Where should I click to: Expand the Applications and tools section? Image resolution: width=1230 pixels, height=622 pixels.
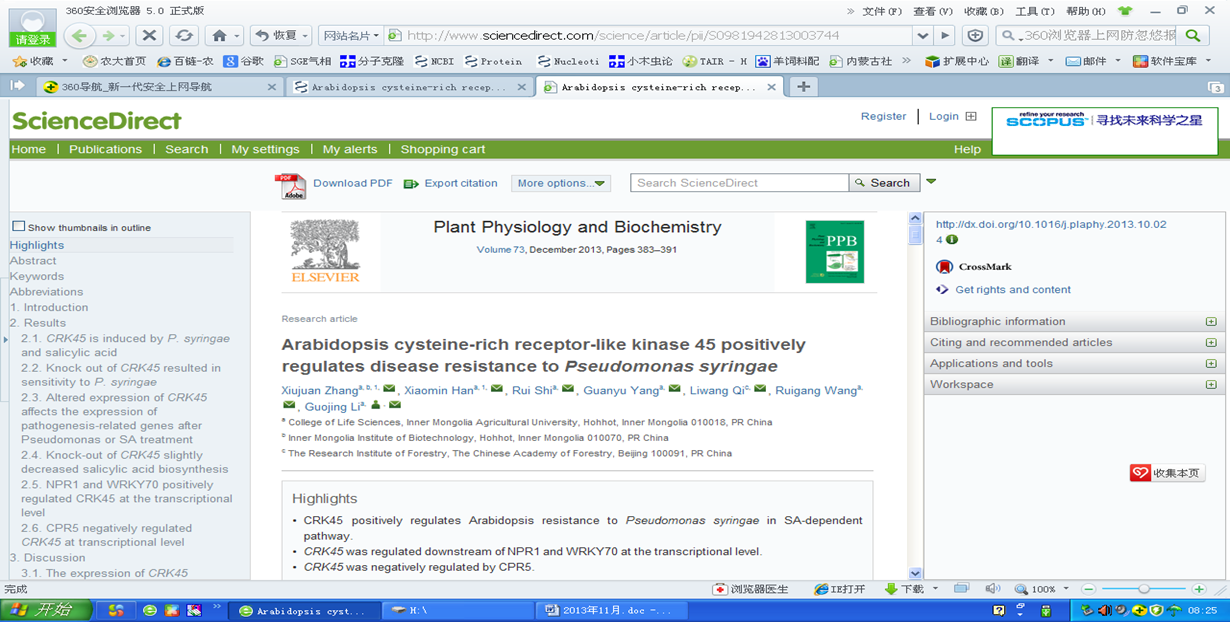click(1211, 364)
